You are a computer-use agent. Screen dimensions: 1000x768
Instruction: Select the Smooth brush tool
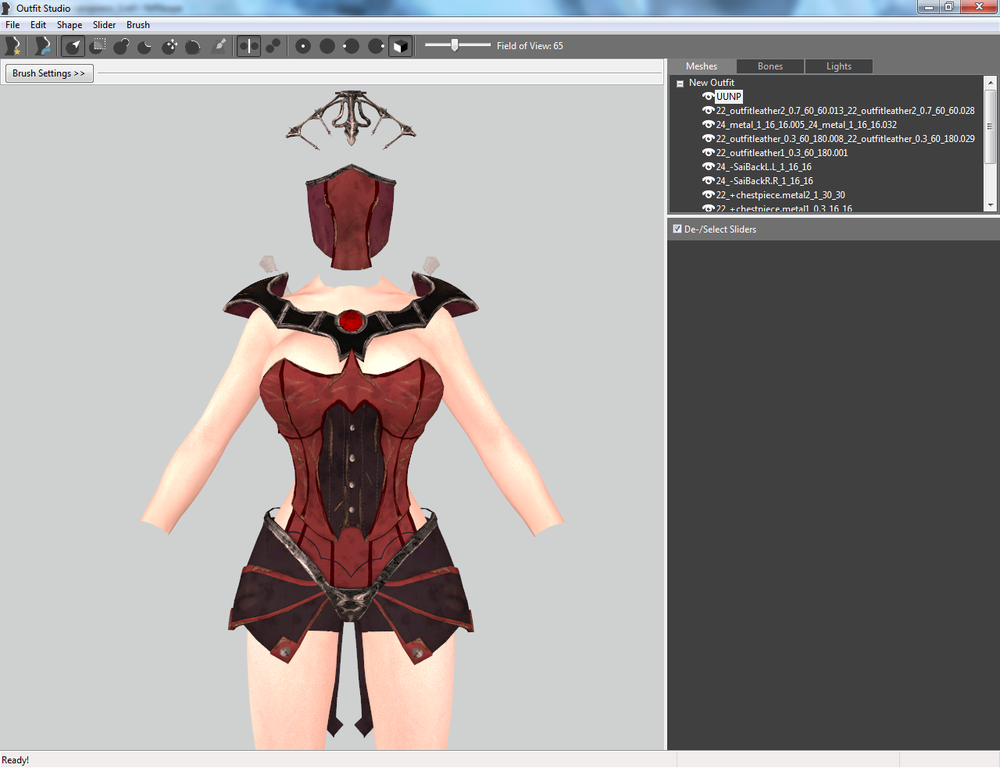[193, 46]
